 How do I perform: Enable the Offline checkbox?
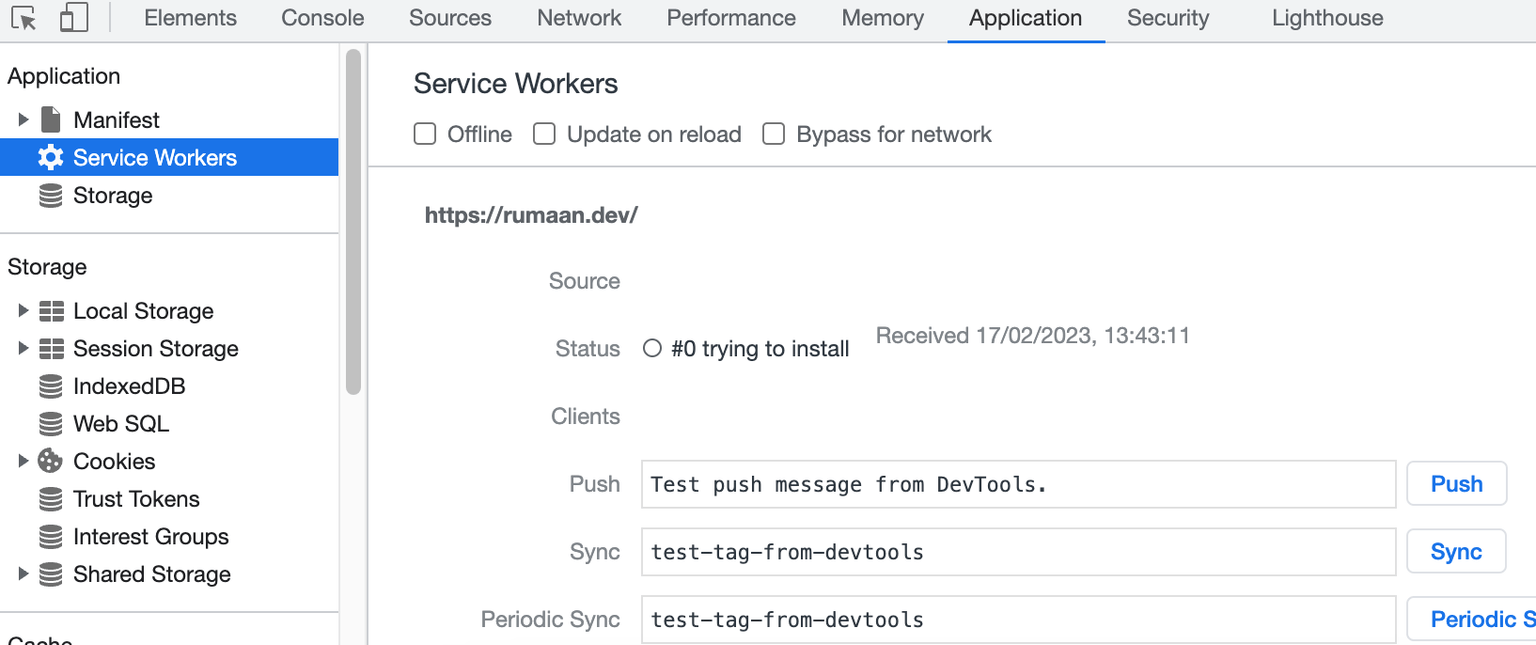(425, 134)
